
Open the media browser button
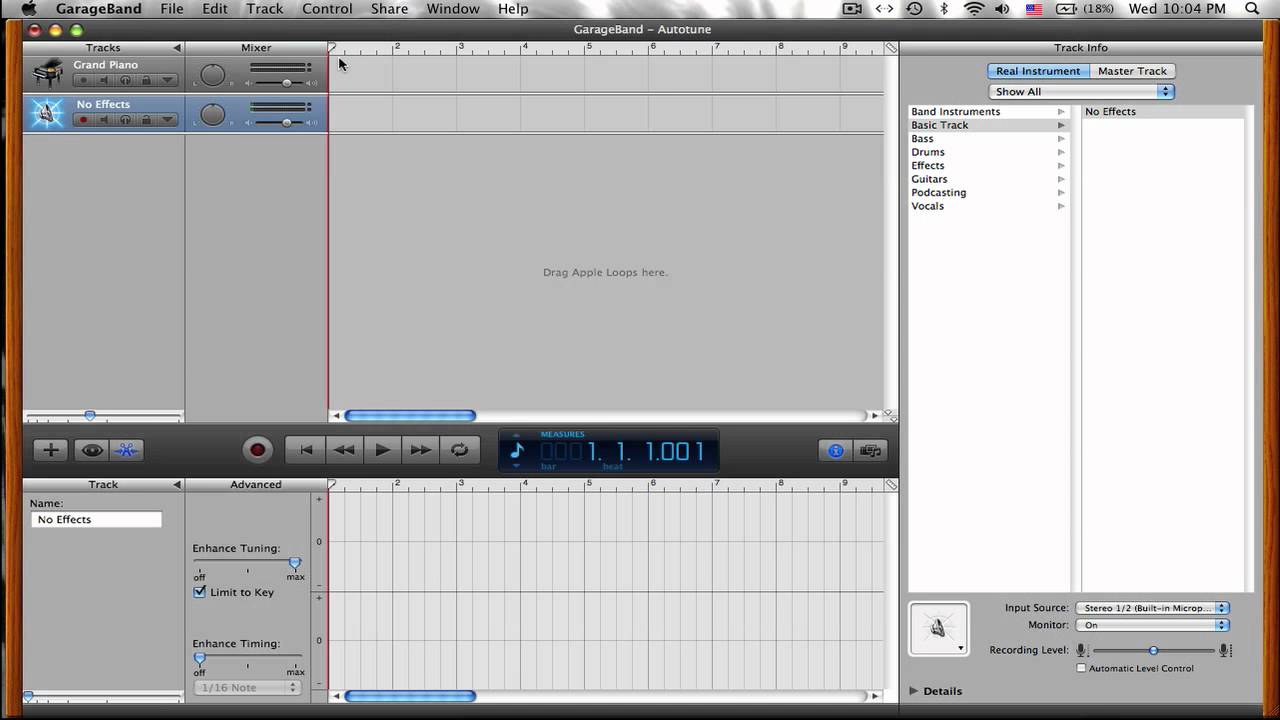pyautogui.click(x=870, y=451)
